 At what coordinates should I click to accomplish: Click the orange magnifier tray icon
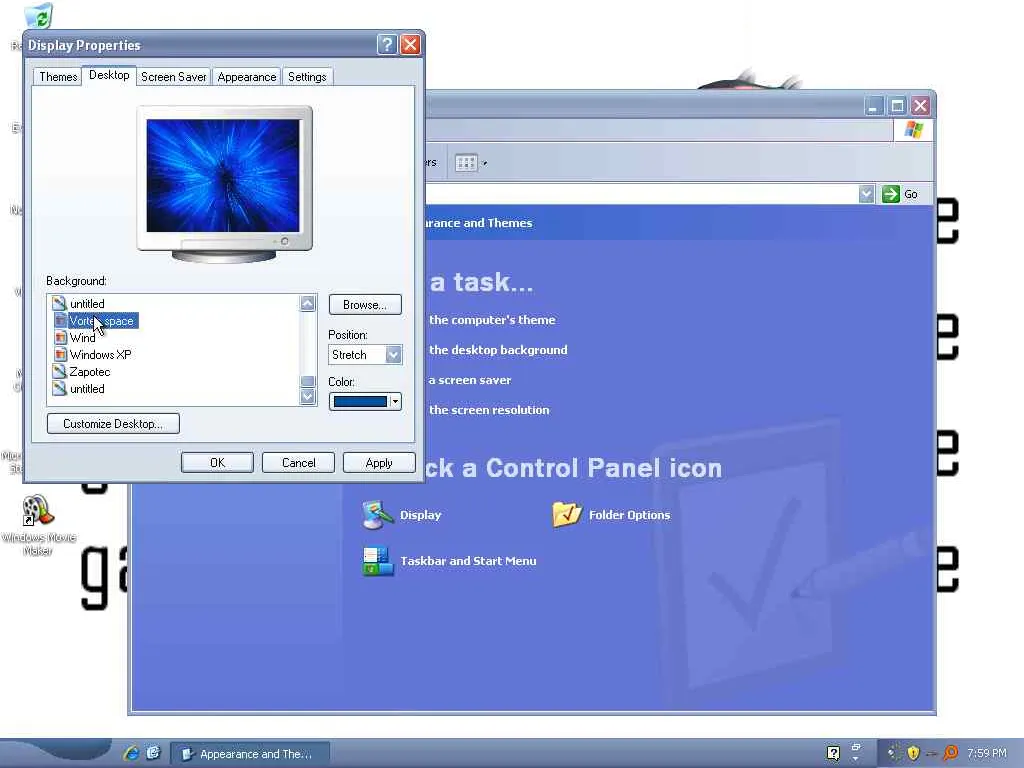click(951, 753)
